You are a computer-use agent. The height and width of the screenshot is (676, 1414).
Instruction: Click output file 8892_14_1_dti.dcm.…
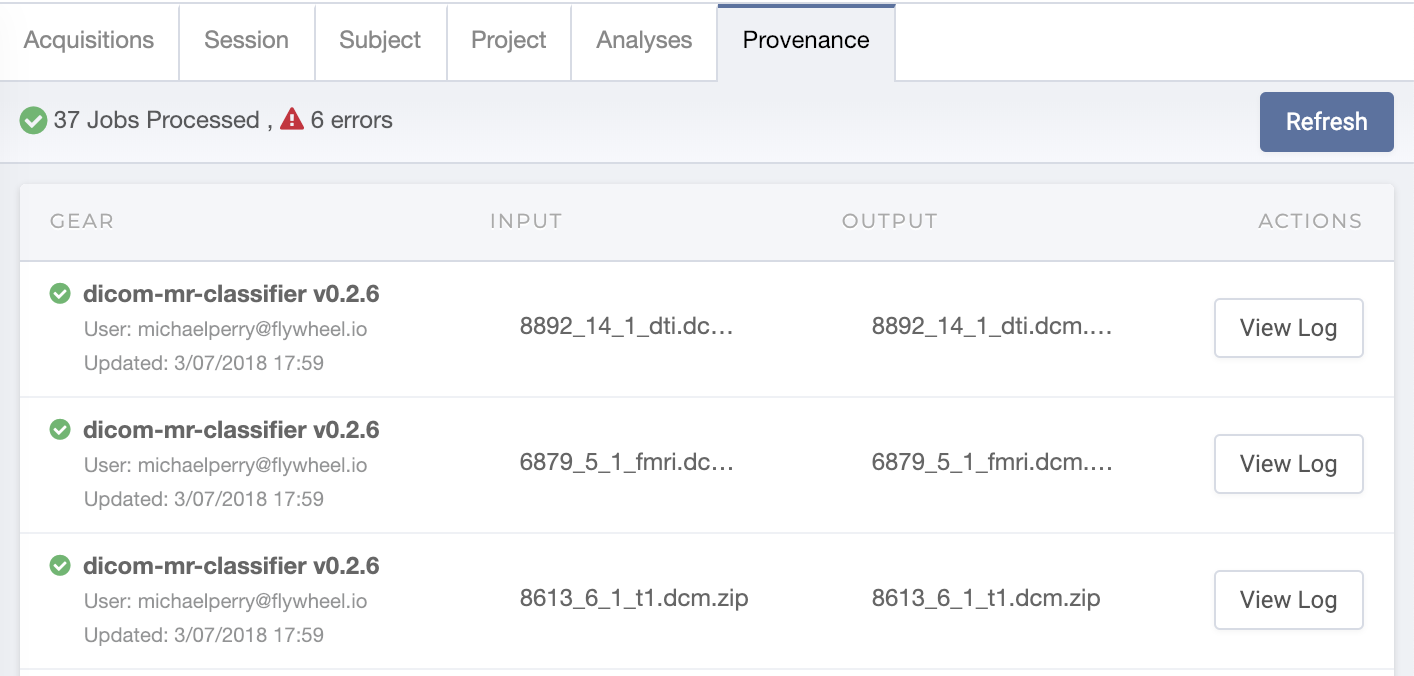pos(992,327)
